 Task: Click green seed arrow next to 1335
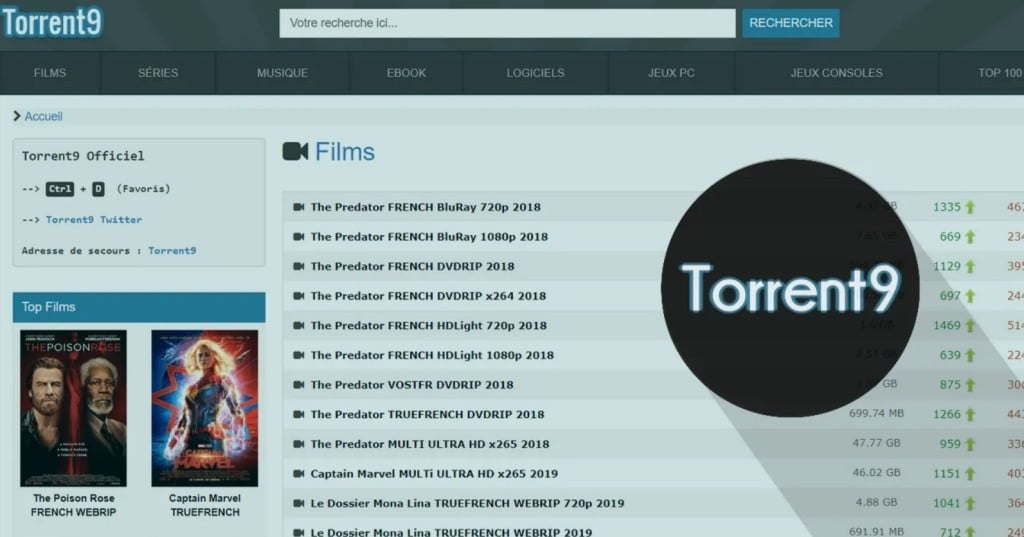pos(970,207)
